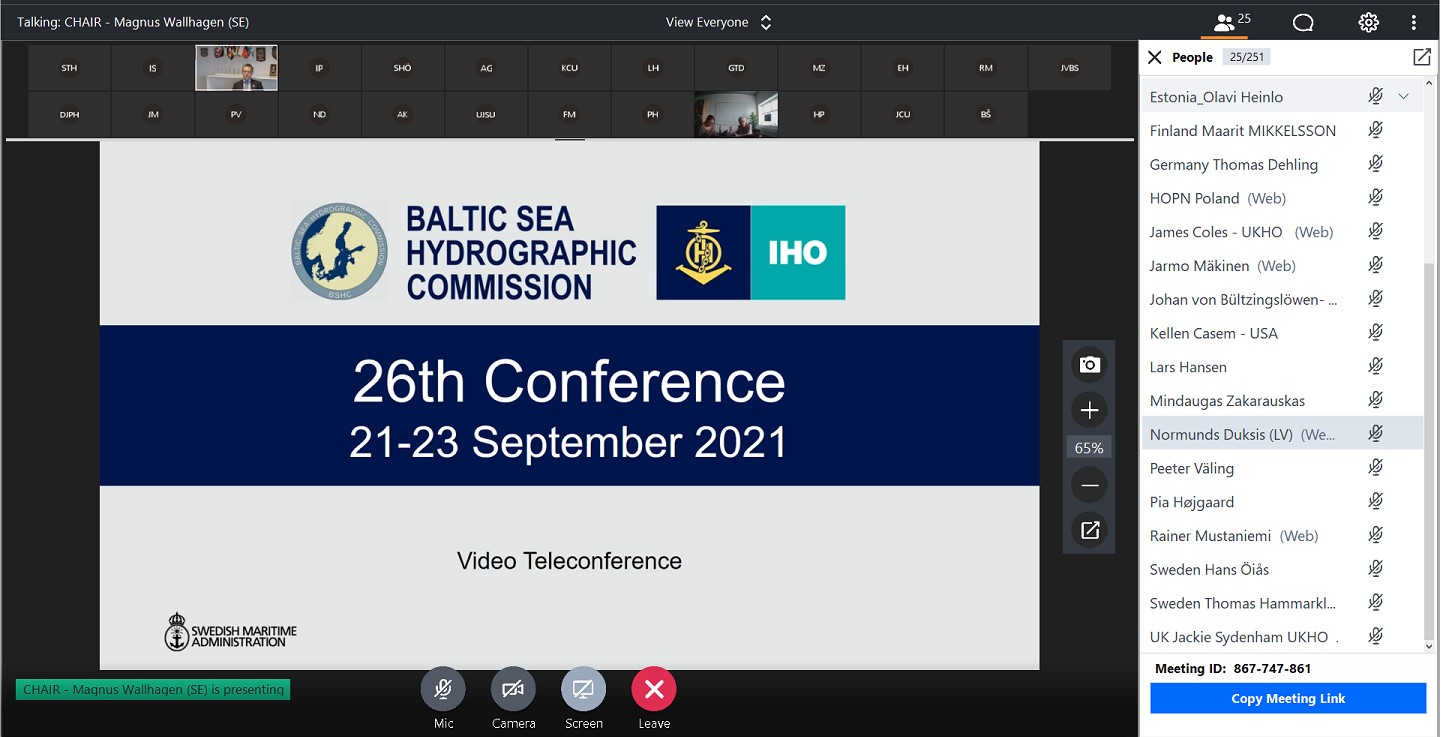Pop out the shared screen viewer

(1090, 530)
